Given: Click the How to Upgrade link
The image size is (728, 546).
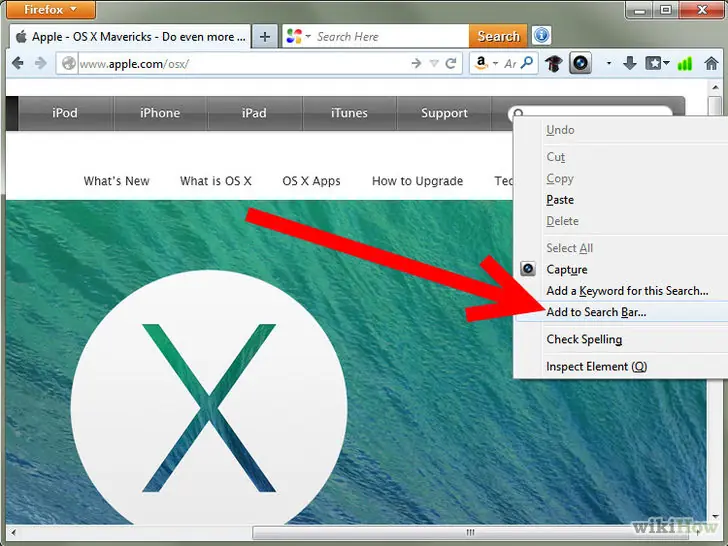Looking at the screenshot, I should tap(417, 181).
